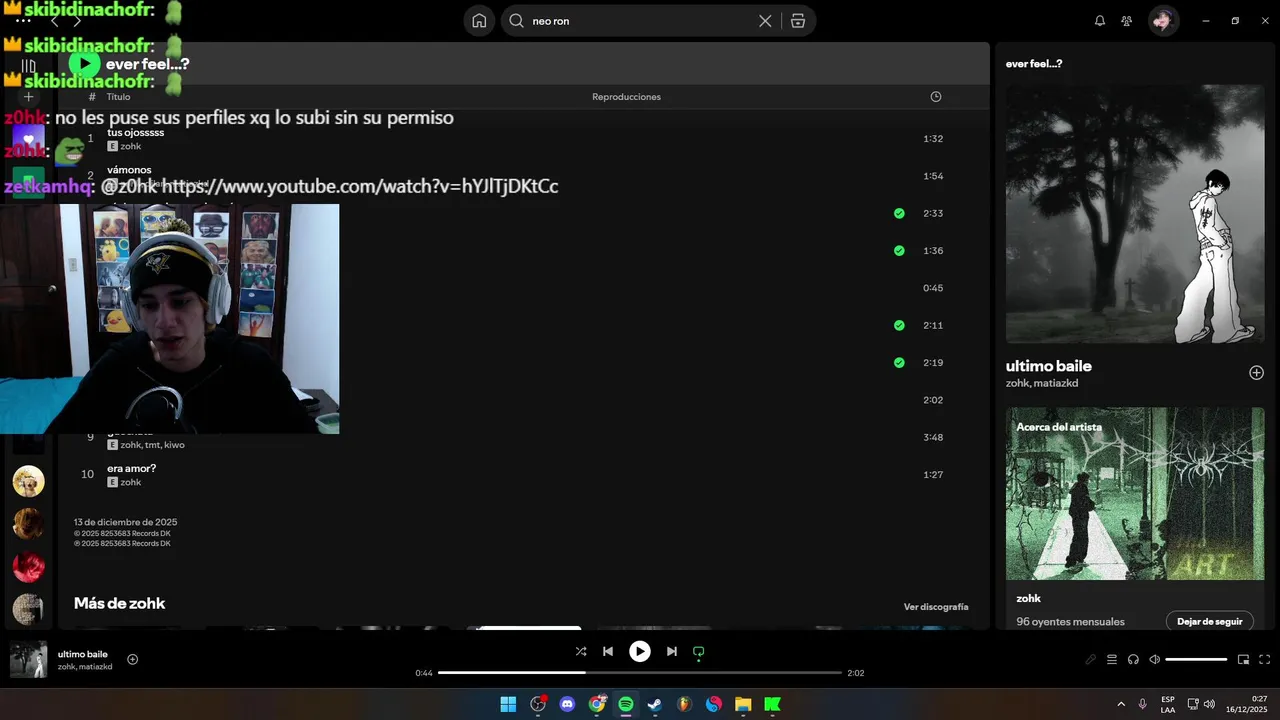Screen dimensions: 1280x720
Task: Adjust the volume slider
Action: 1196,659
